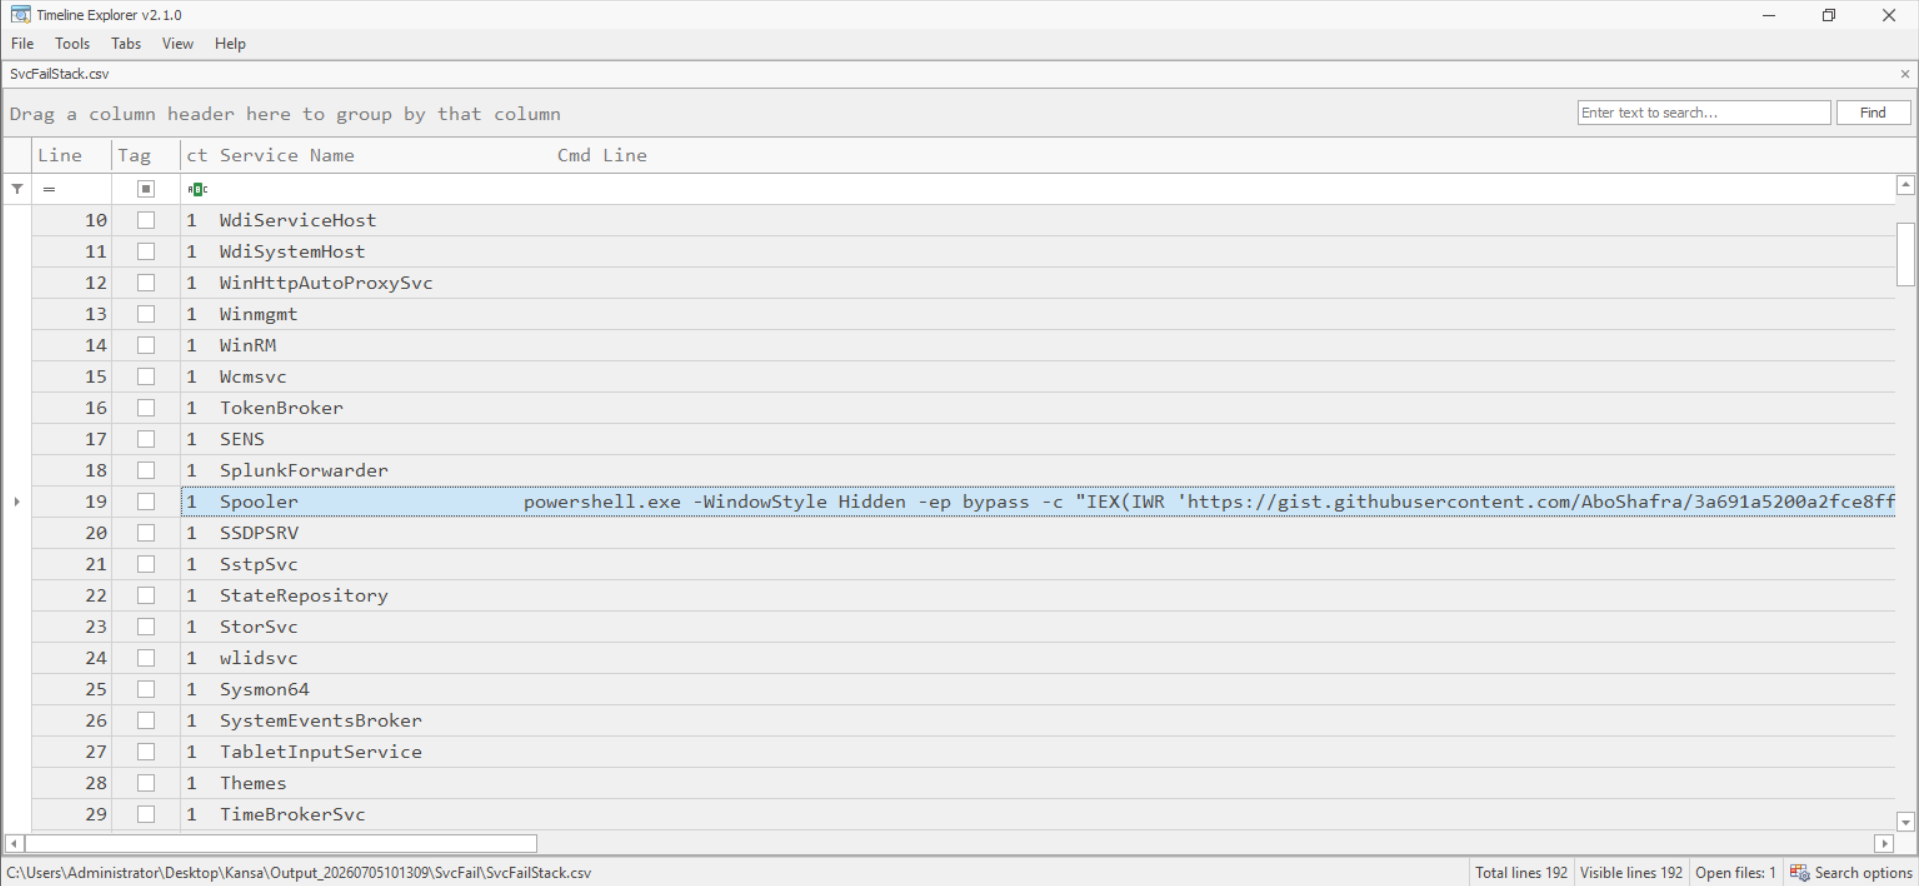Tag the TimeBrokerSvc row checkbox
The height and width of the screenshot is (886, 1919).
coord(146,814)
